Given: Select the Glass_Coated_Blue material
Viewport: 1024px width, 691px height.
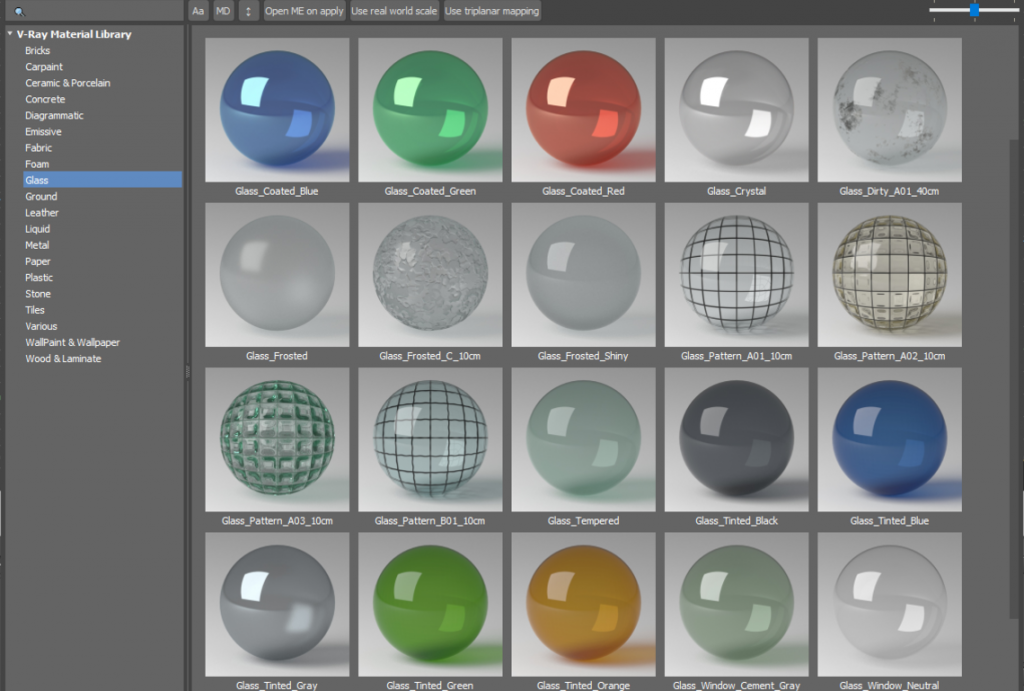Looking at the screenshot, I should click(277, 110).
